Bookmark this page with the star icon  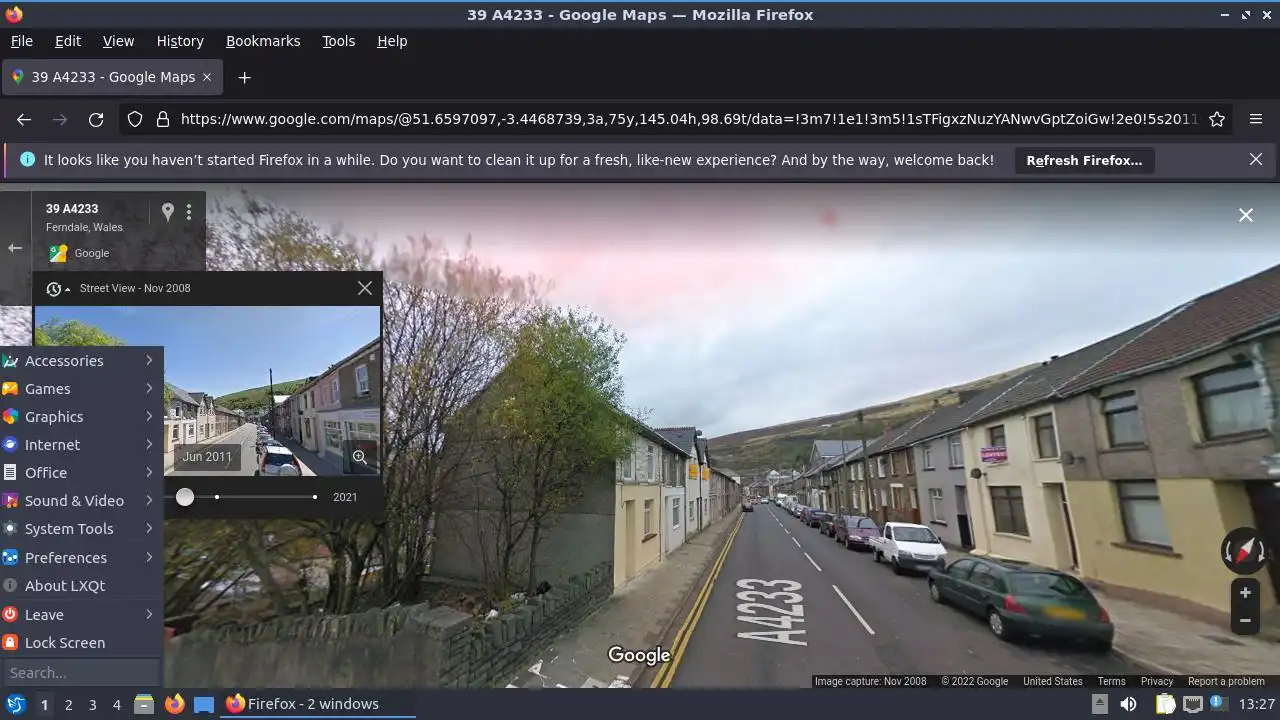[x=1217, y=119]
